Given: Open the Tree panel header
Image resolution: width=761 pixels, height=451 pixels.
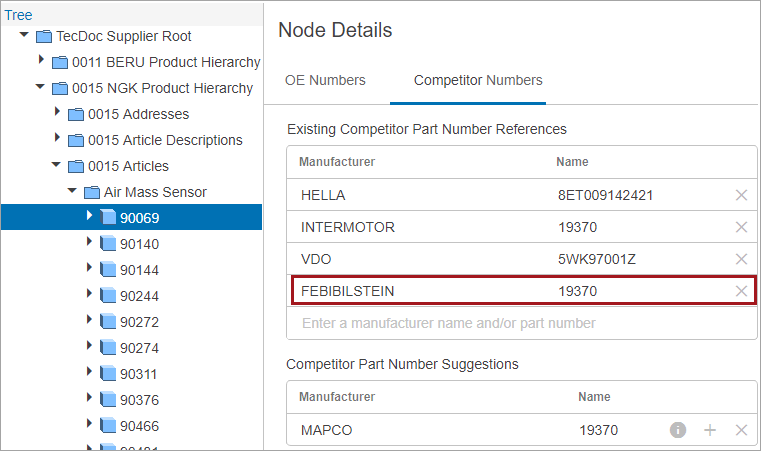Looking at the screenshot, I should [x=18, y=15].
